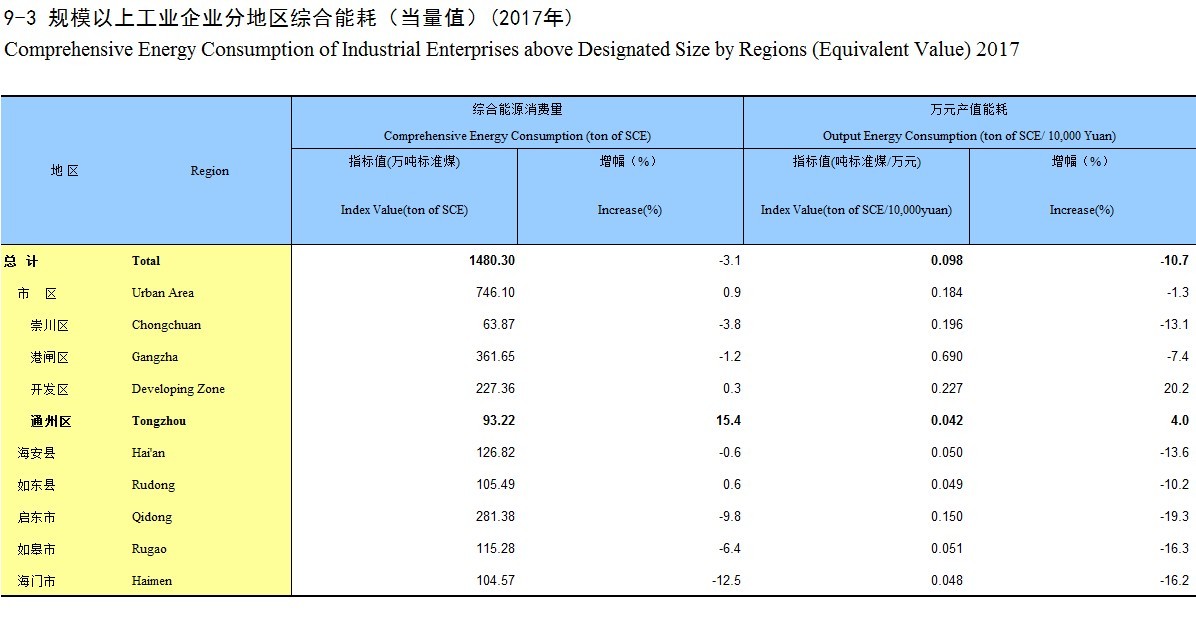Click Rudong's index value 105.49

click(x=495, y=485)
